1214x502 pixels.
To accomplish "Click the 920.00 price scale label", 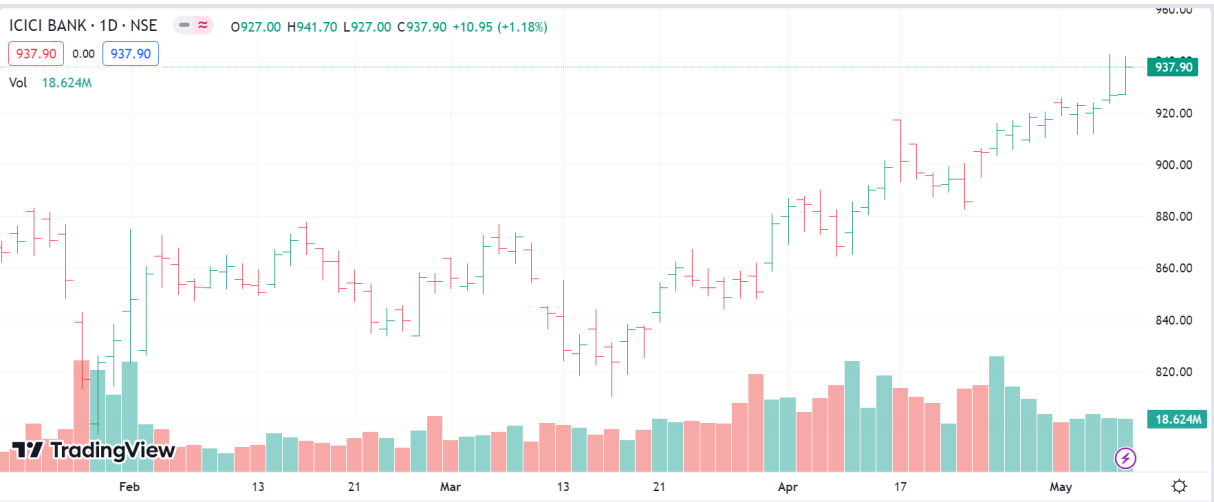I will point(1172,113).
